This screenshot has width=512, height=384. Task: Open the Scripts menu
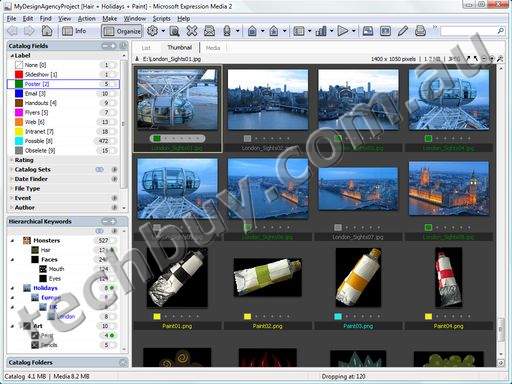pos(162,19)
